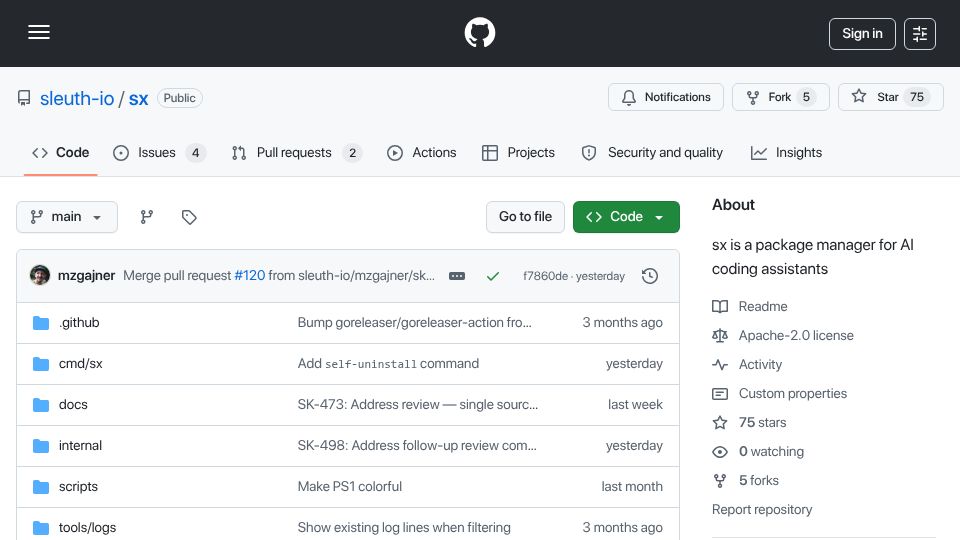The height and width of the screenshot is (540, 960).
Task: Click the eye icon beside watching
Action: [x=720, y=452]
